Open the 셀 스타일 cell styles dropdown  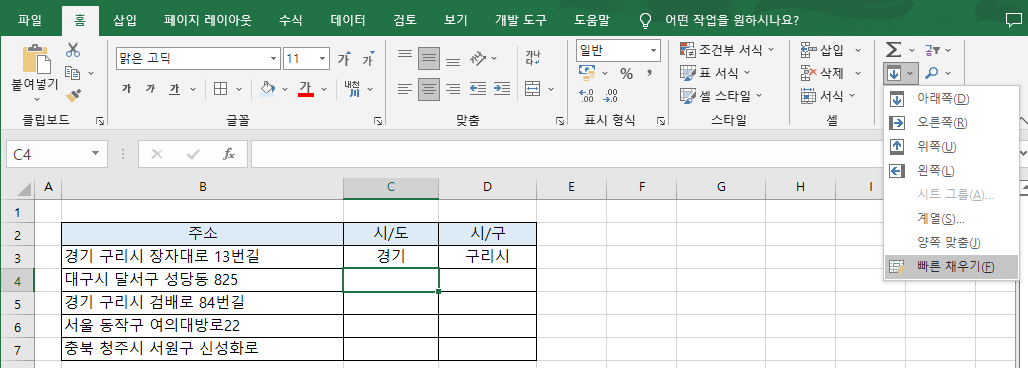(x=721, y=96)
